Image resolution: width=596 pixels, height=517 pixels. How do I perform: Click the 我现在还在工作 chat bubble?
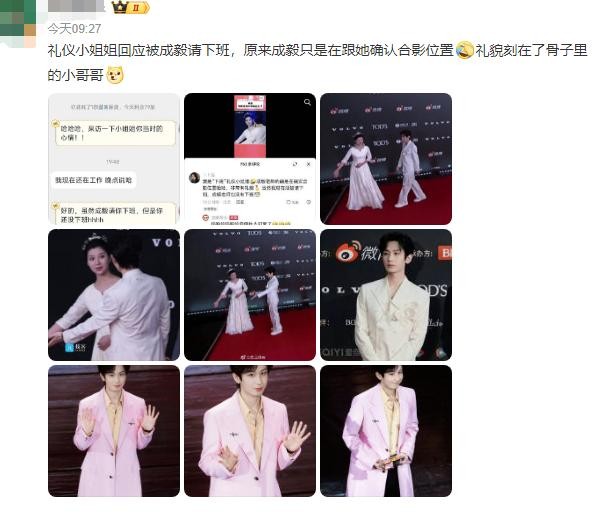pyautogui.click(x=94, y=180)
